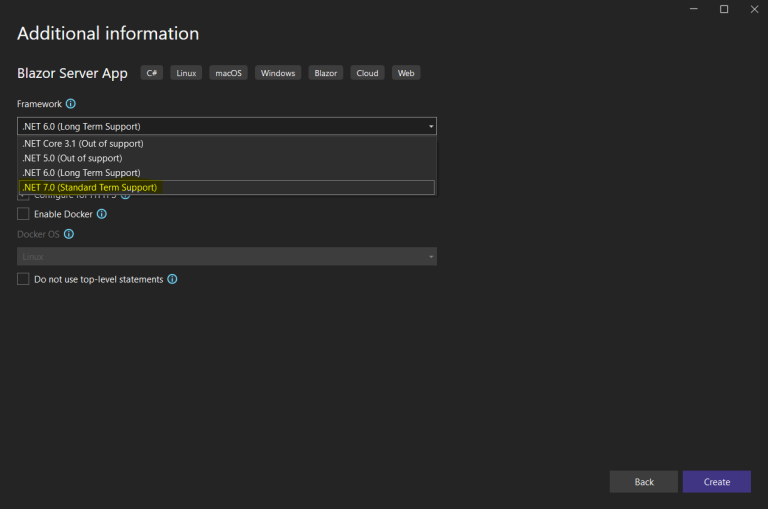
Task: Click the Framework info icon
Action: 71,104
